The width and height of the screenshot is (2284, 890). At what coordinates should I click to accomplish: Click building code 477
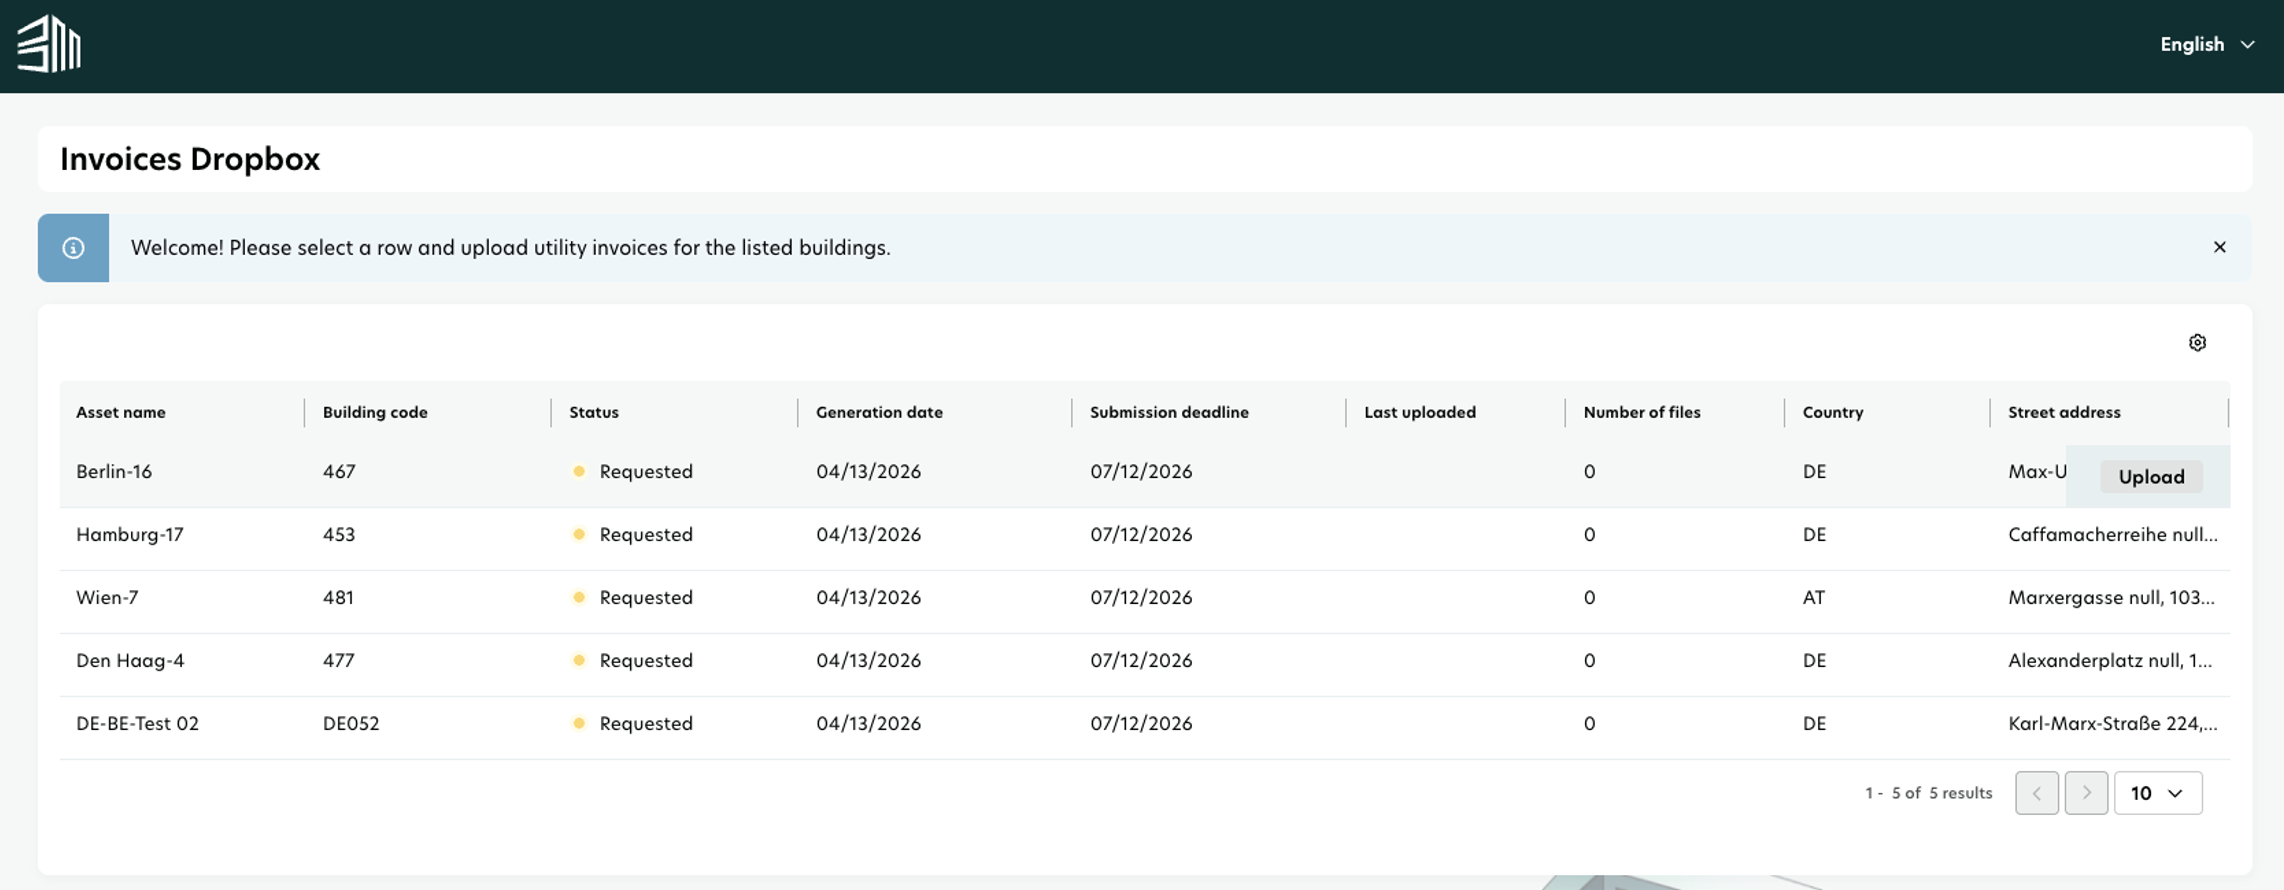(x=339, y=660)
